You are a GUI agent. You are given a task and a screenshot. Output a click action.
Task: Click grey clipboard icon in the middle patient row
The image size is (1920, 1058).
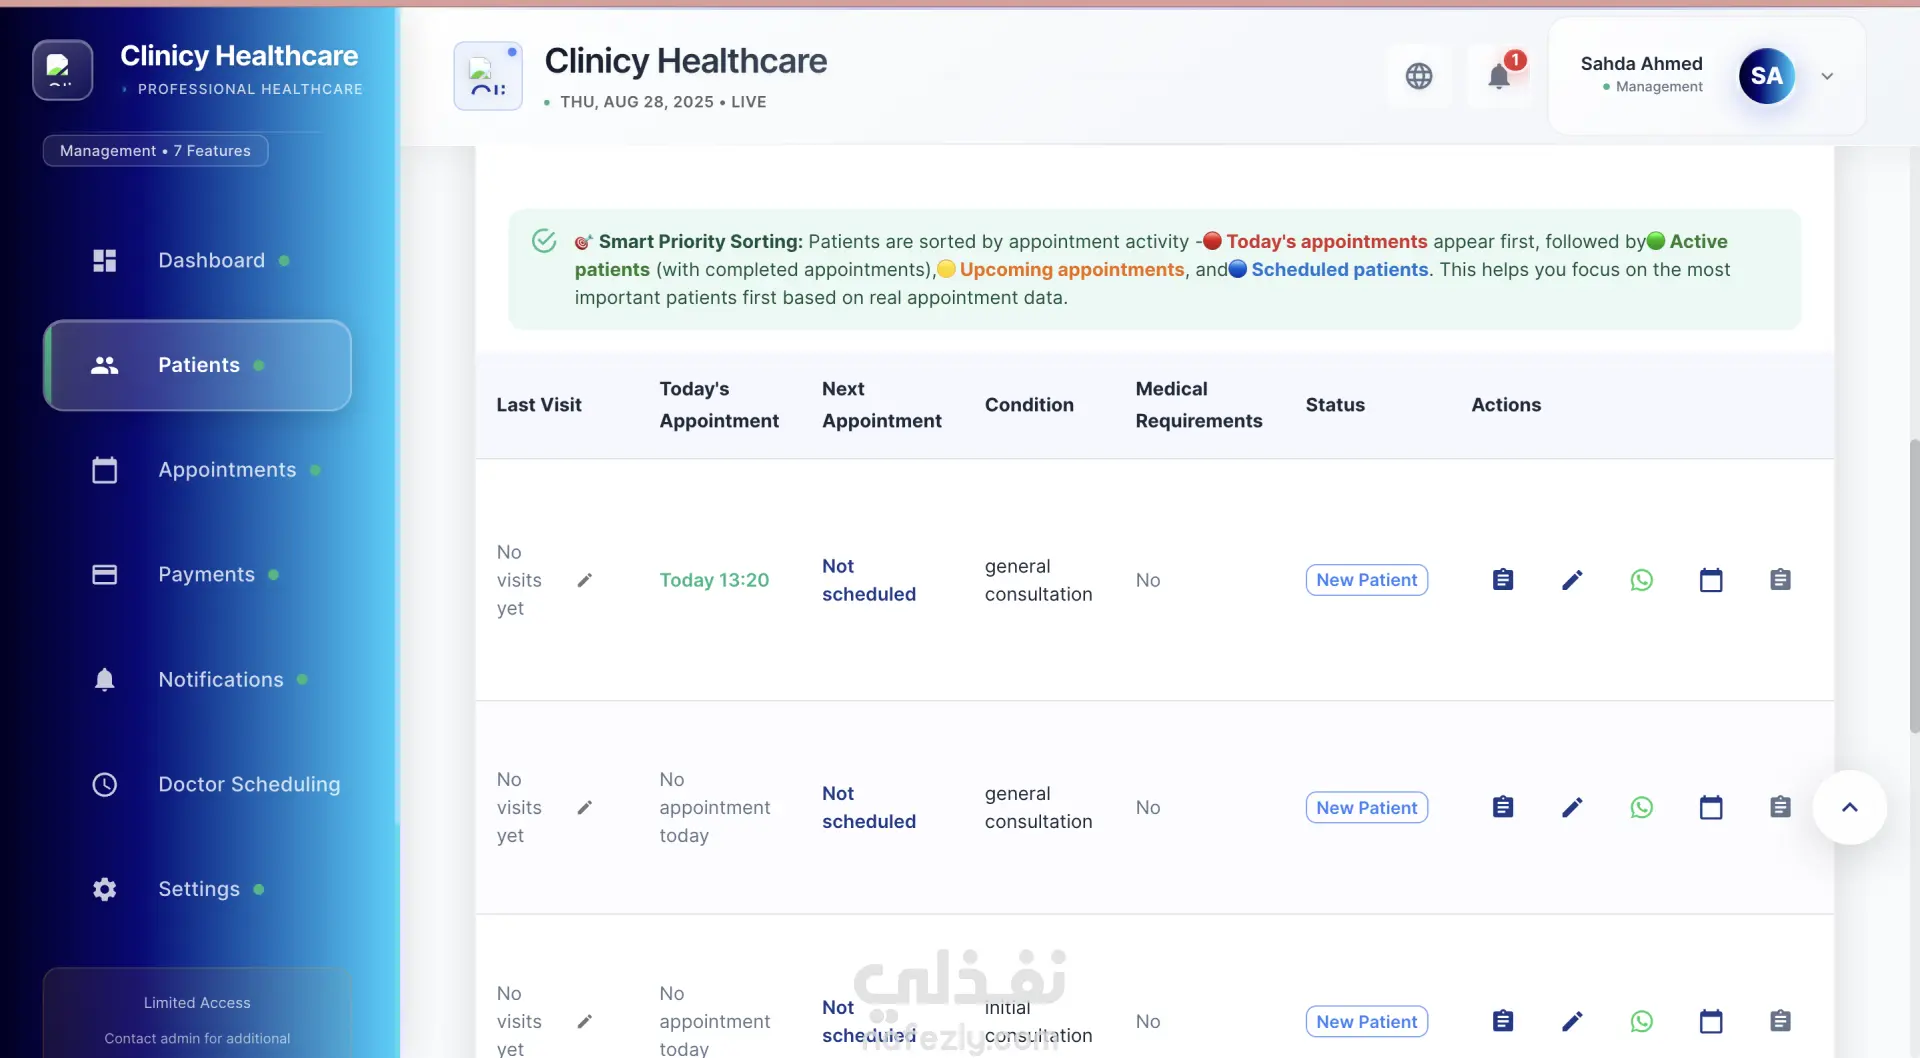[1780, 807]
